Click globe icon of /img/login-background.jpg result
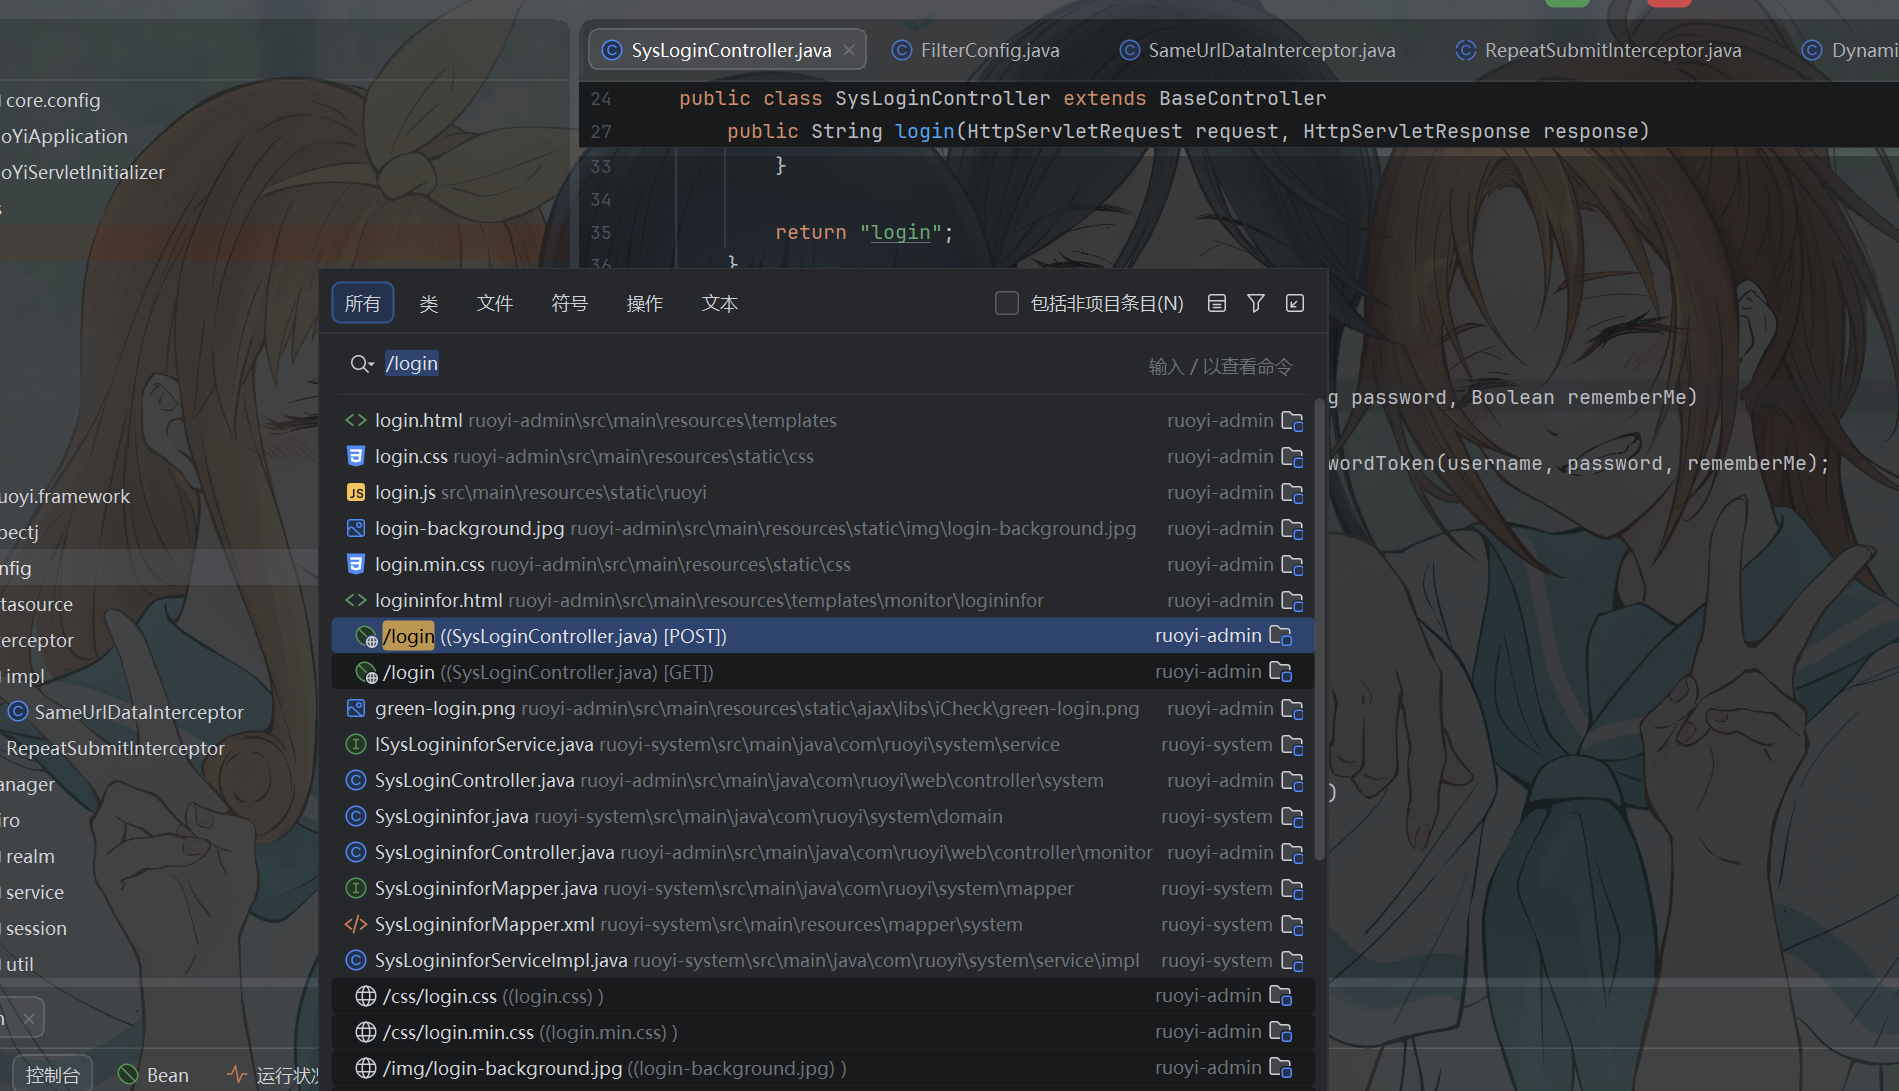This screenshot has height=1091, width=1899. tap(366, 1068)
